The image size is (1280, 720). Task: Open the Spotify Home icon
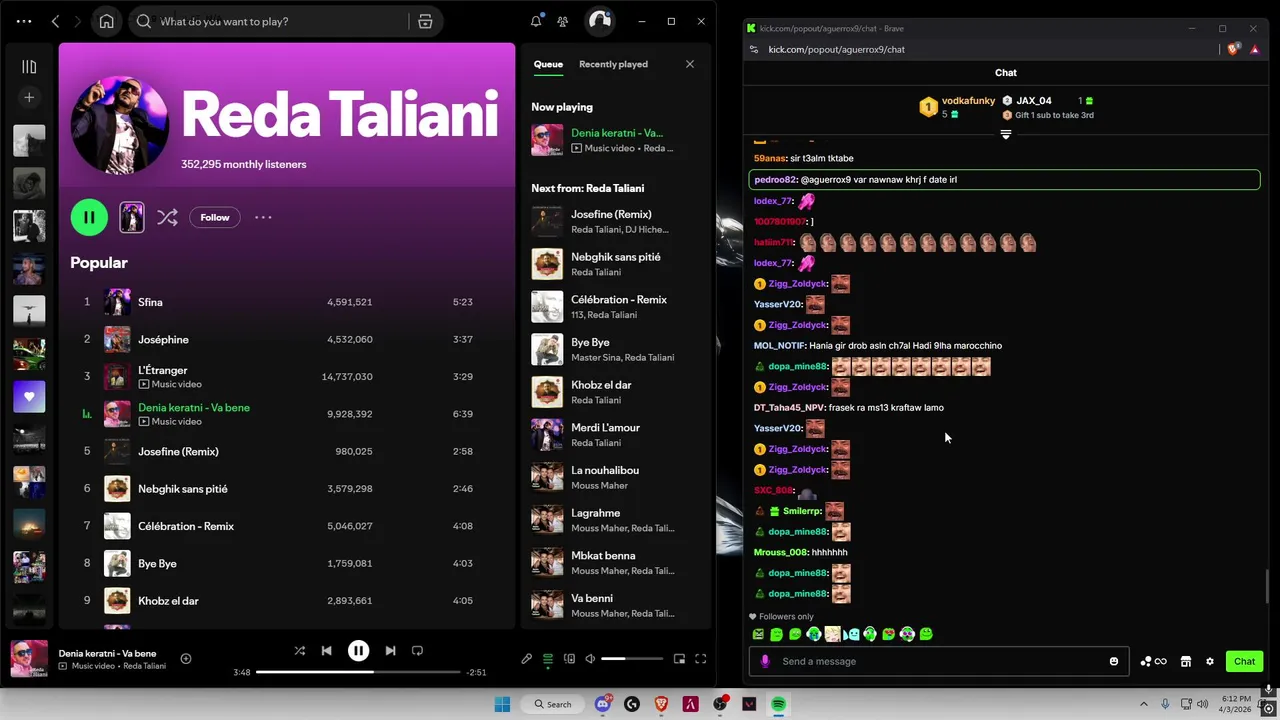click(106, 21)
